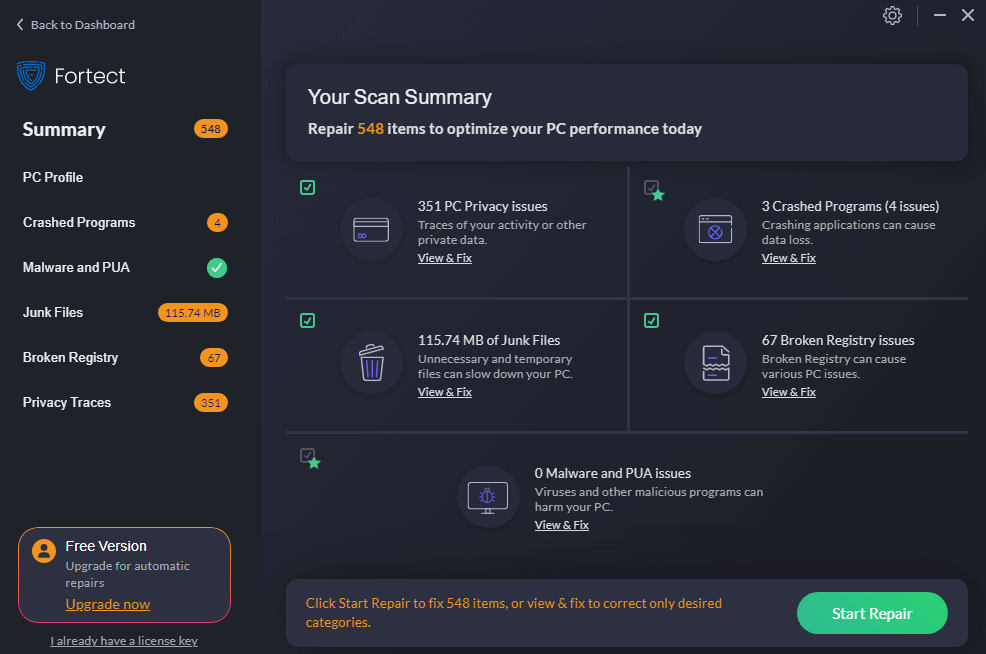Click 'I already have a license key'

click(124, 641)
